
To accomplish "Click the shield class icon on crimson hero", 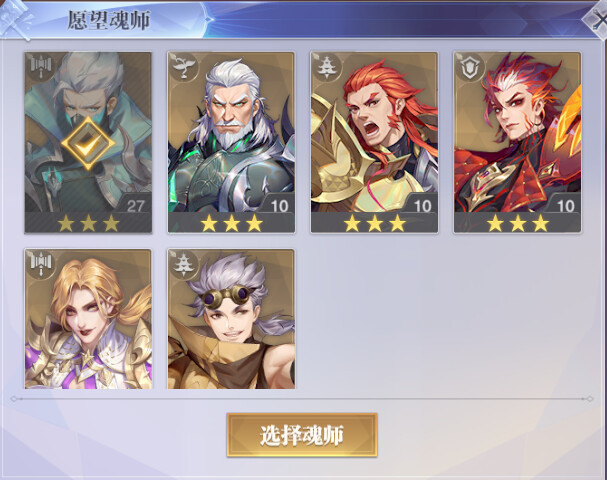I will tap(470, 67).
